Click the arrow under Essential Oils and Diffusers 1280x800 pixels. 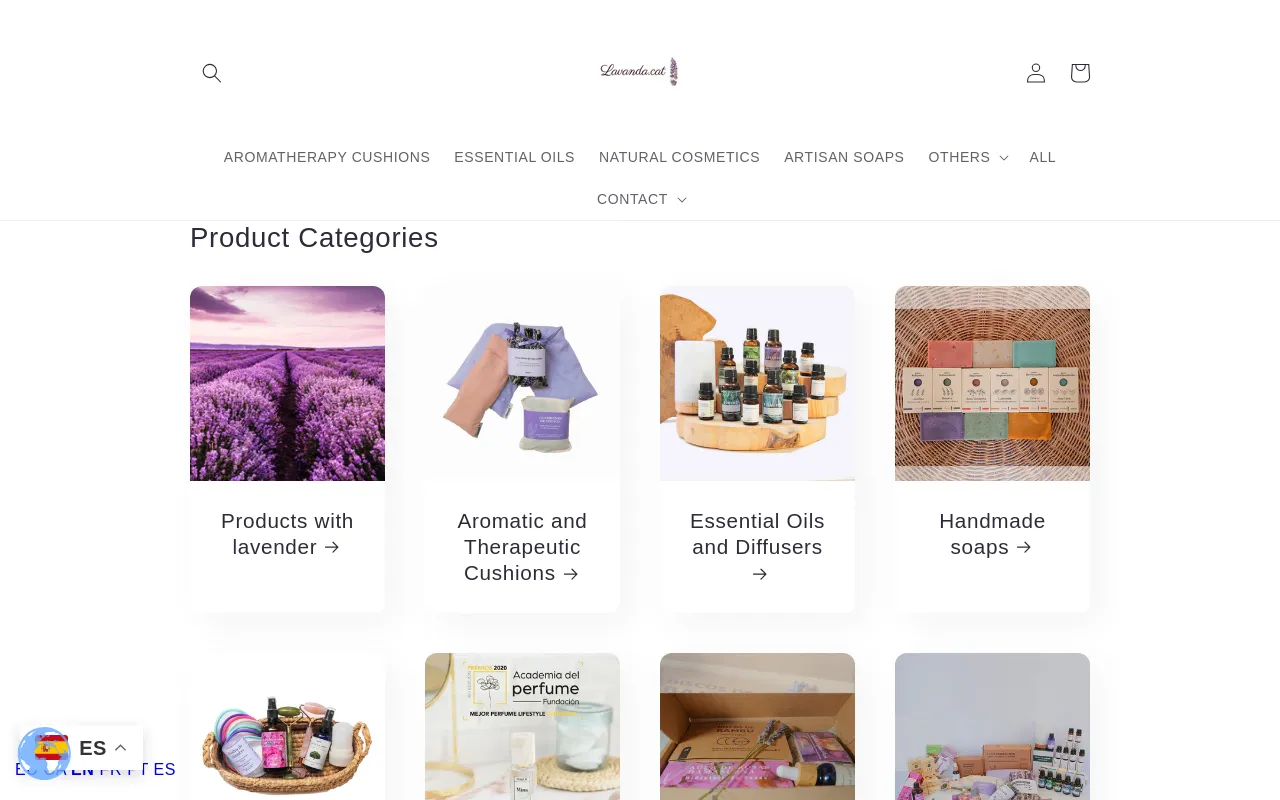[759, 574]
